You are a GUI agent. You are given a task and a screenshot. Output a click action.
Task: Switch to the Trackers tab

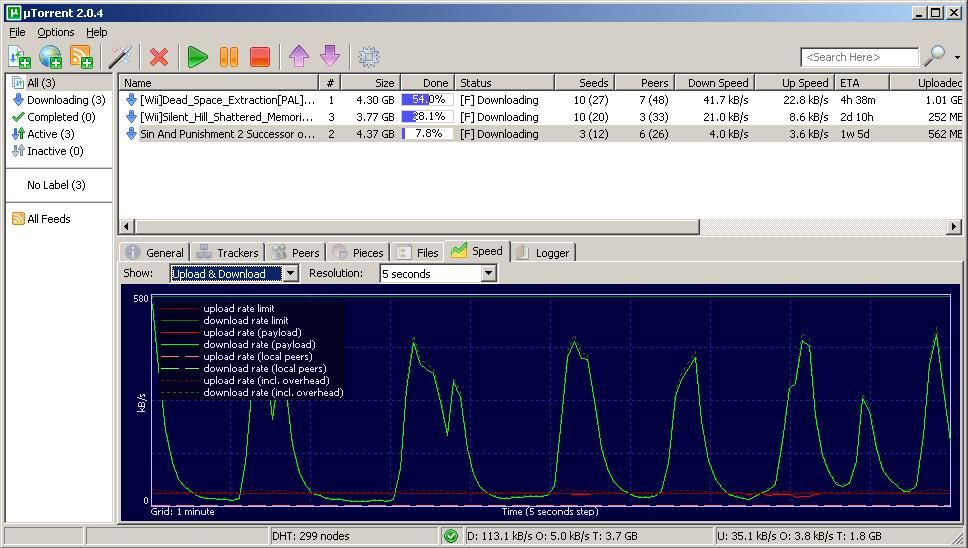coord(228,252)
